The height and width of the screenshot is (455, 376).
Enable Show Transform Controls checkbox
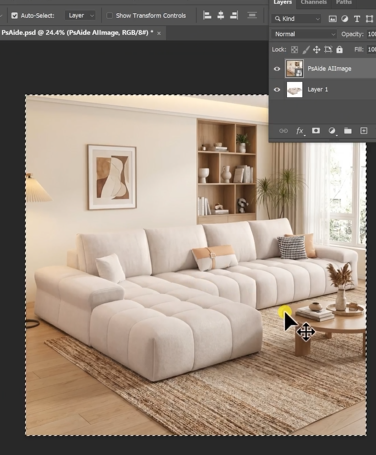click(109, 15)
